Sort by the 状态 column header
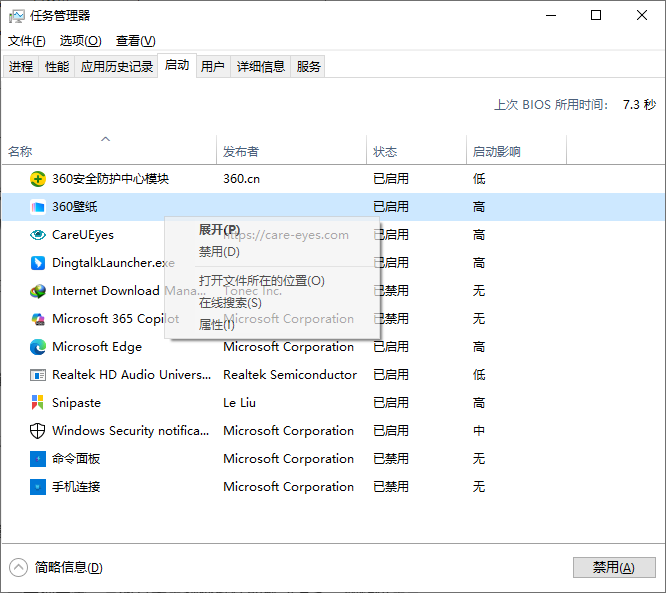This screenshot has width=666, height=593. pyautogui.click(x=417, y=150)
